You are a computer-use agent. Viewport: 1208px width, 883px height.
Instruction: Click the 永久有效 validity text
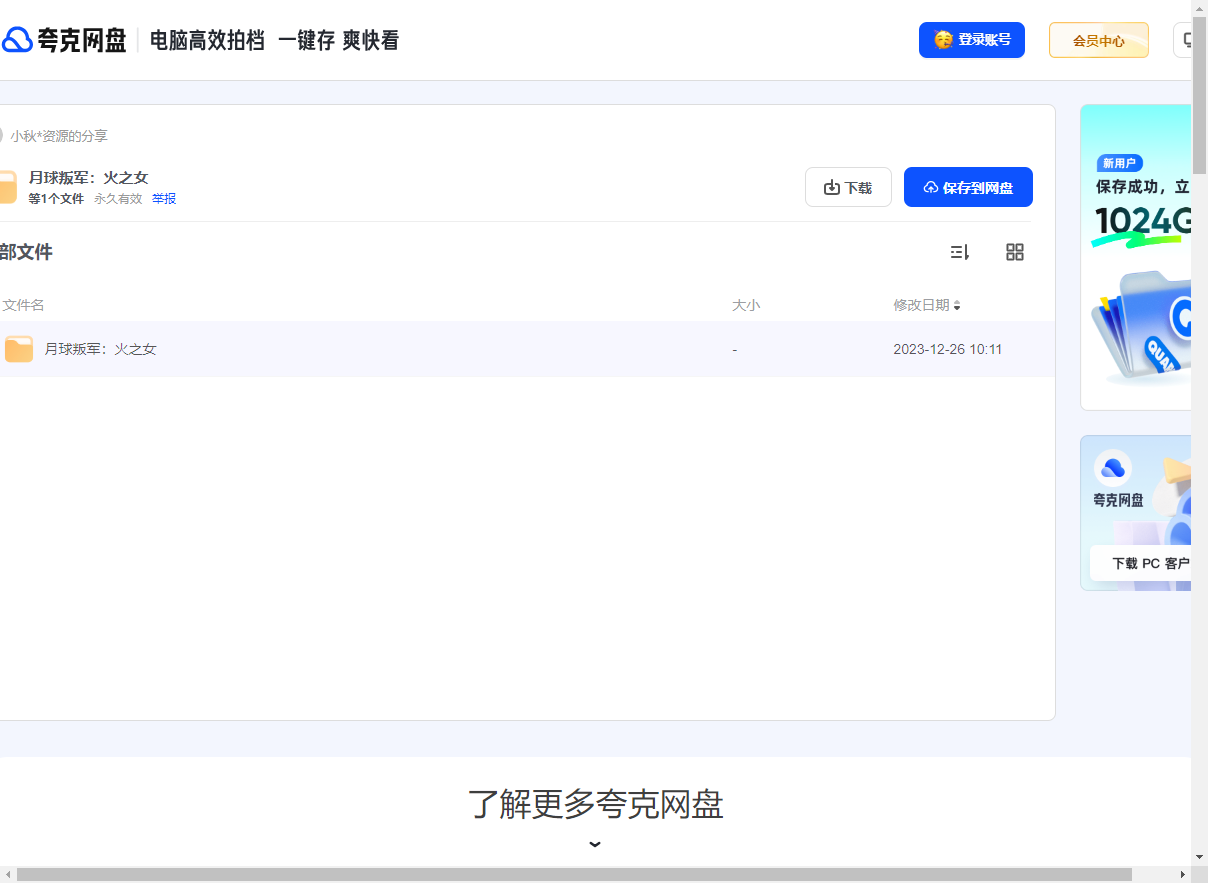tap(118, 199)
